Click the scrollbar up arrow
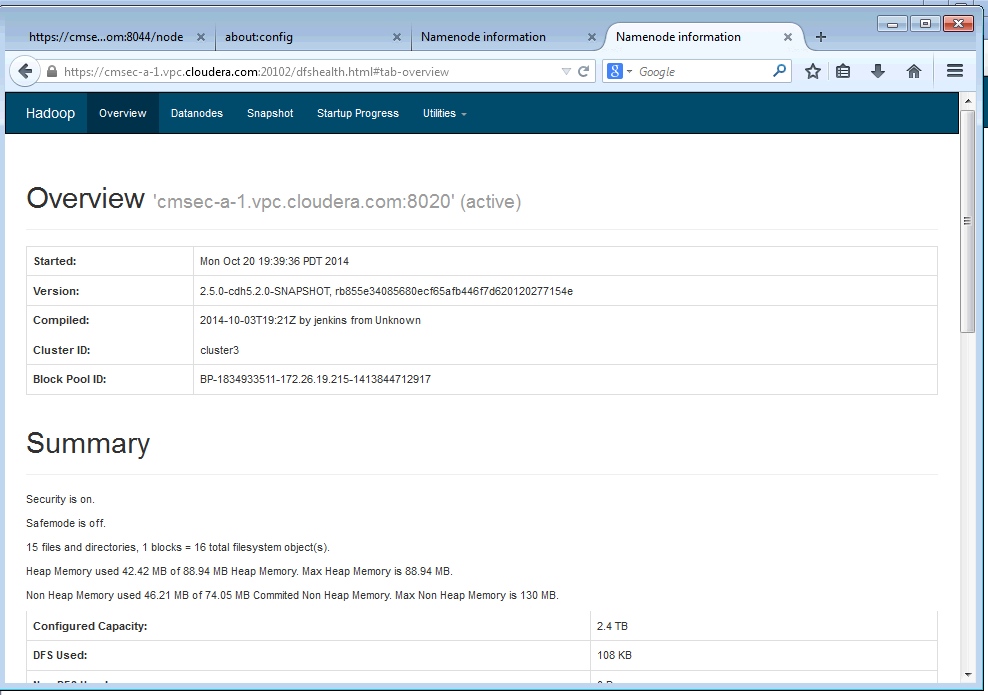 click(x=967, y=101)
